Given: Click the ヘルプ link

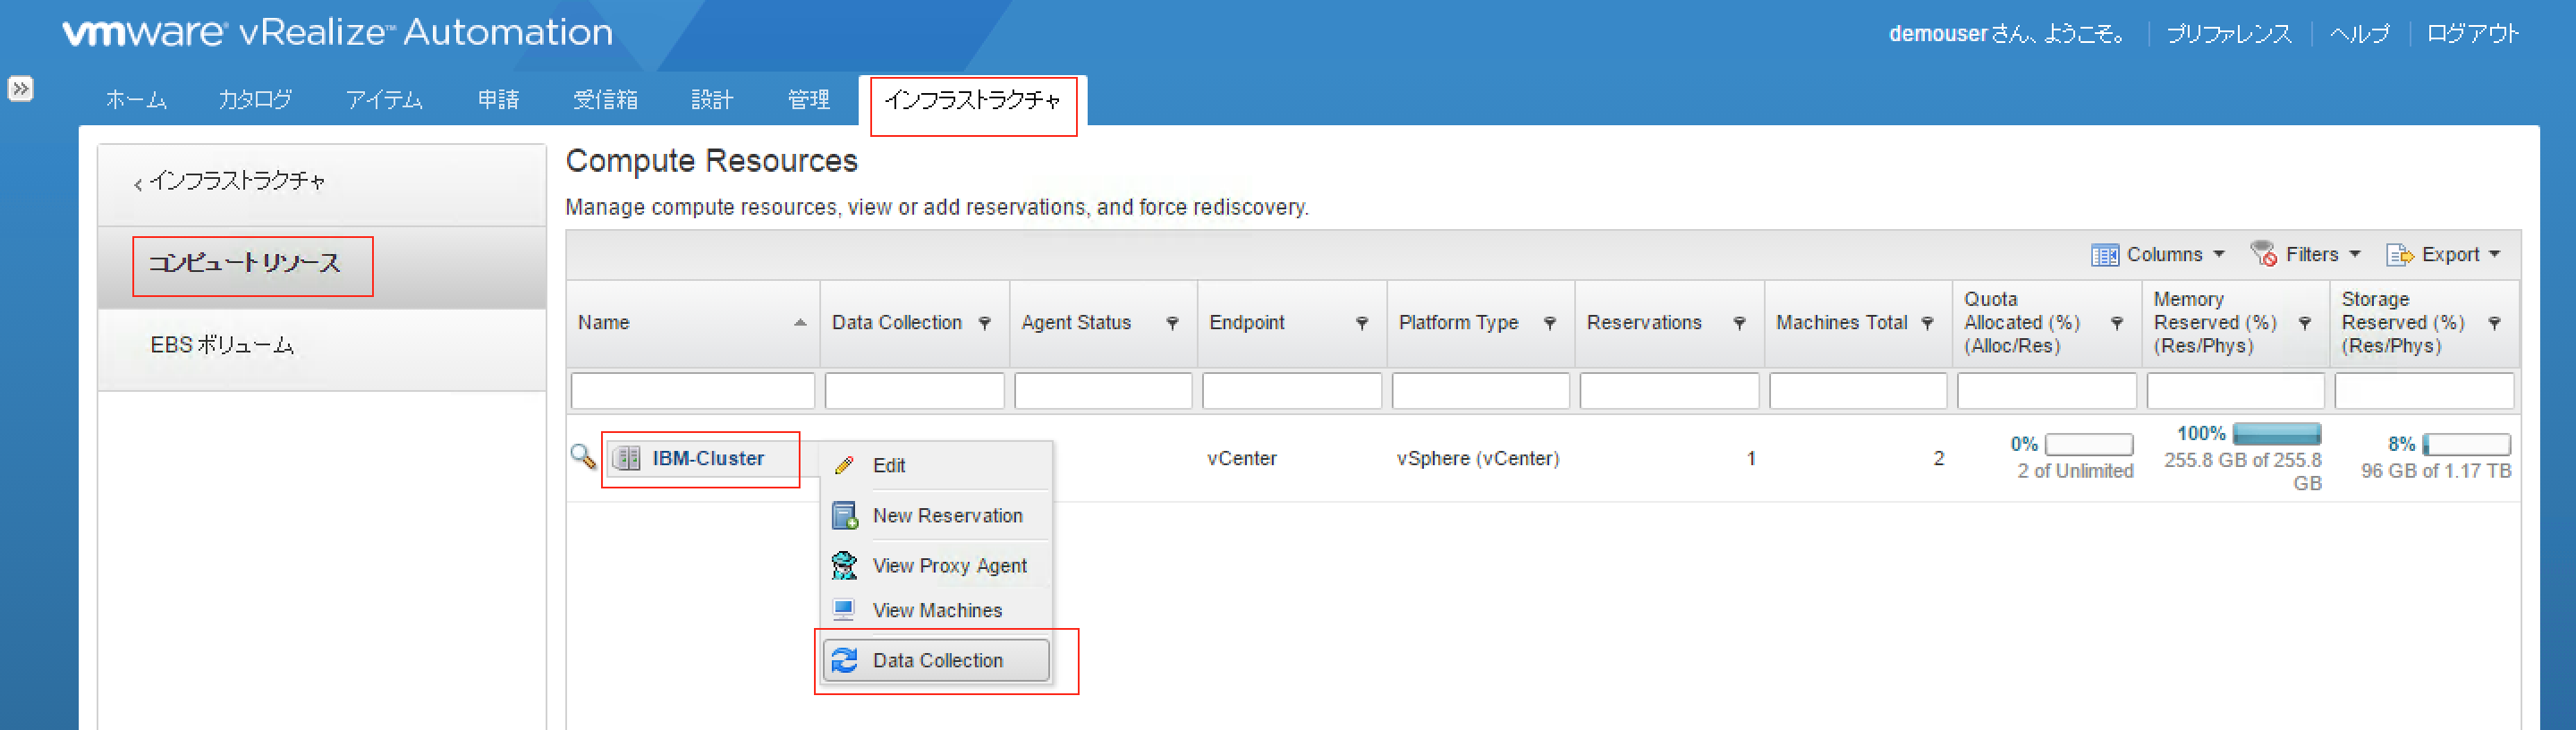Looking at the screenshot, I should point(2360,34).
